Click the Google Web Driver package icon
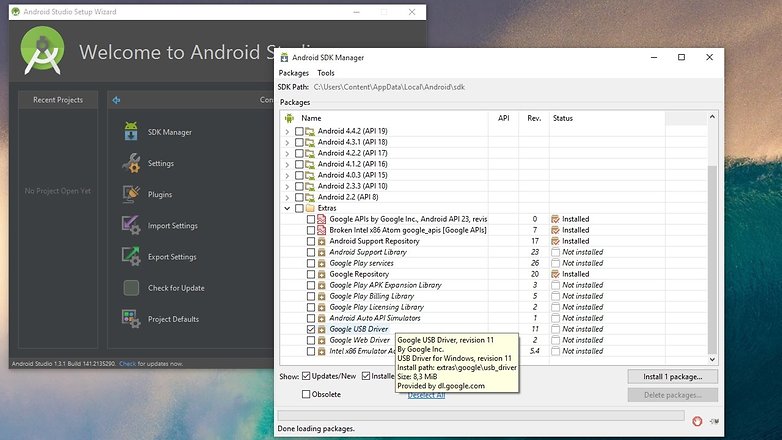This screenshot has height=440, width=782. coord(322,340)
